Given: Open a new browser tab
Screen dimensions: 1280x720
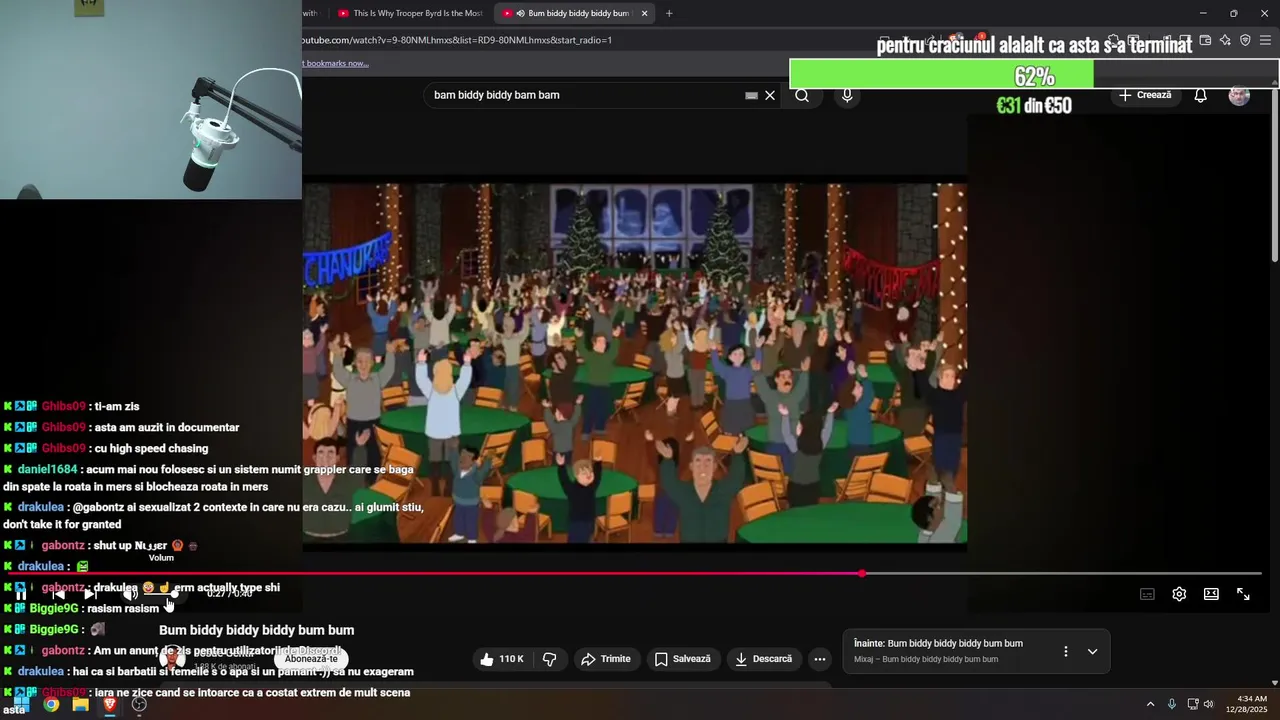Looking at the screenshot, I should 669,13.
